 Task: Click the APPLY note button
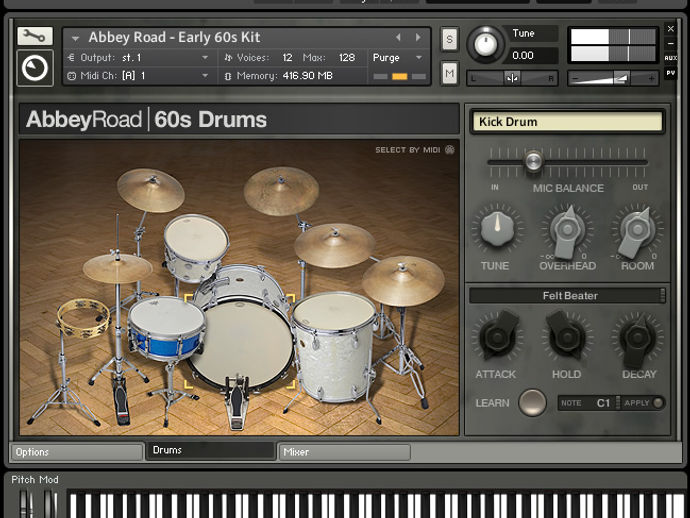point(643,403)
